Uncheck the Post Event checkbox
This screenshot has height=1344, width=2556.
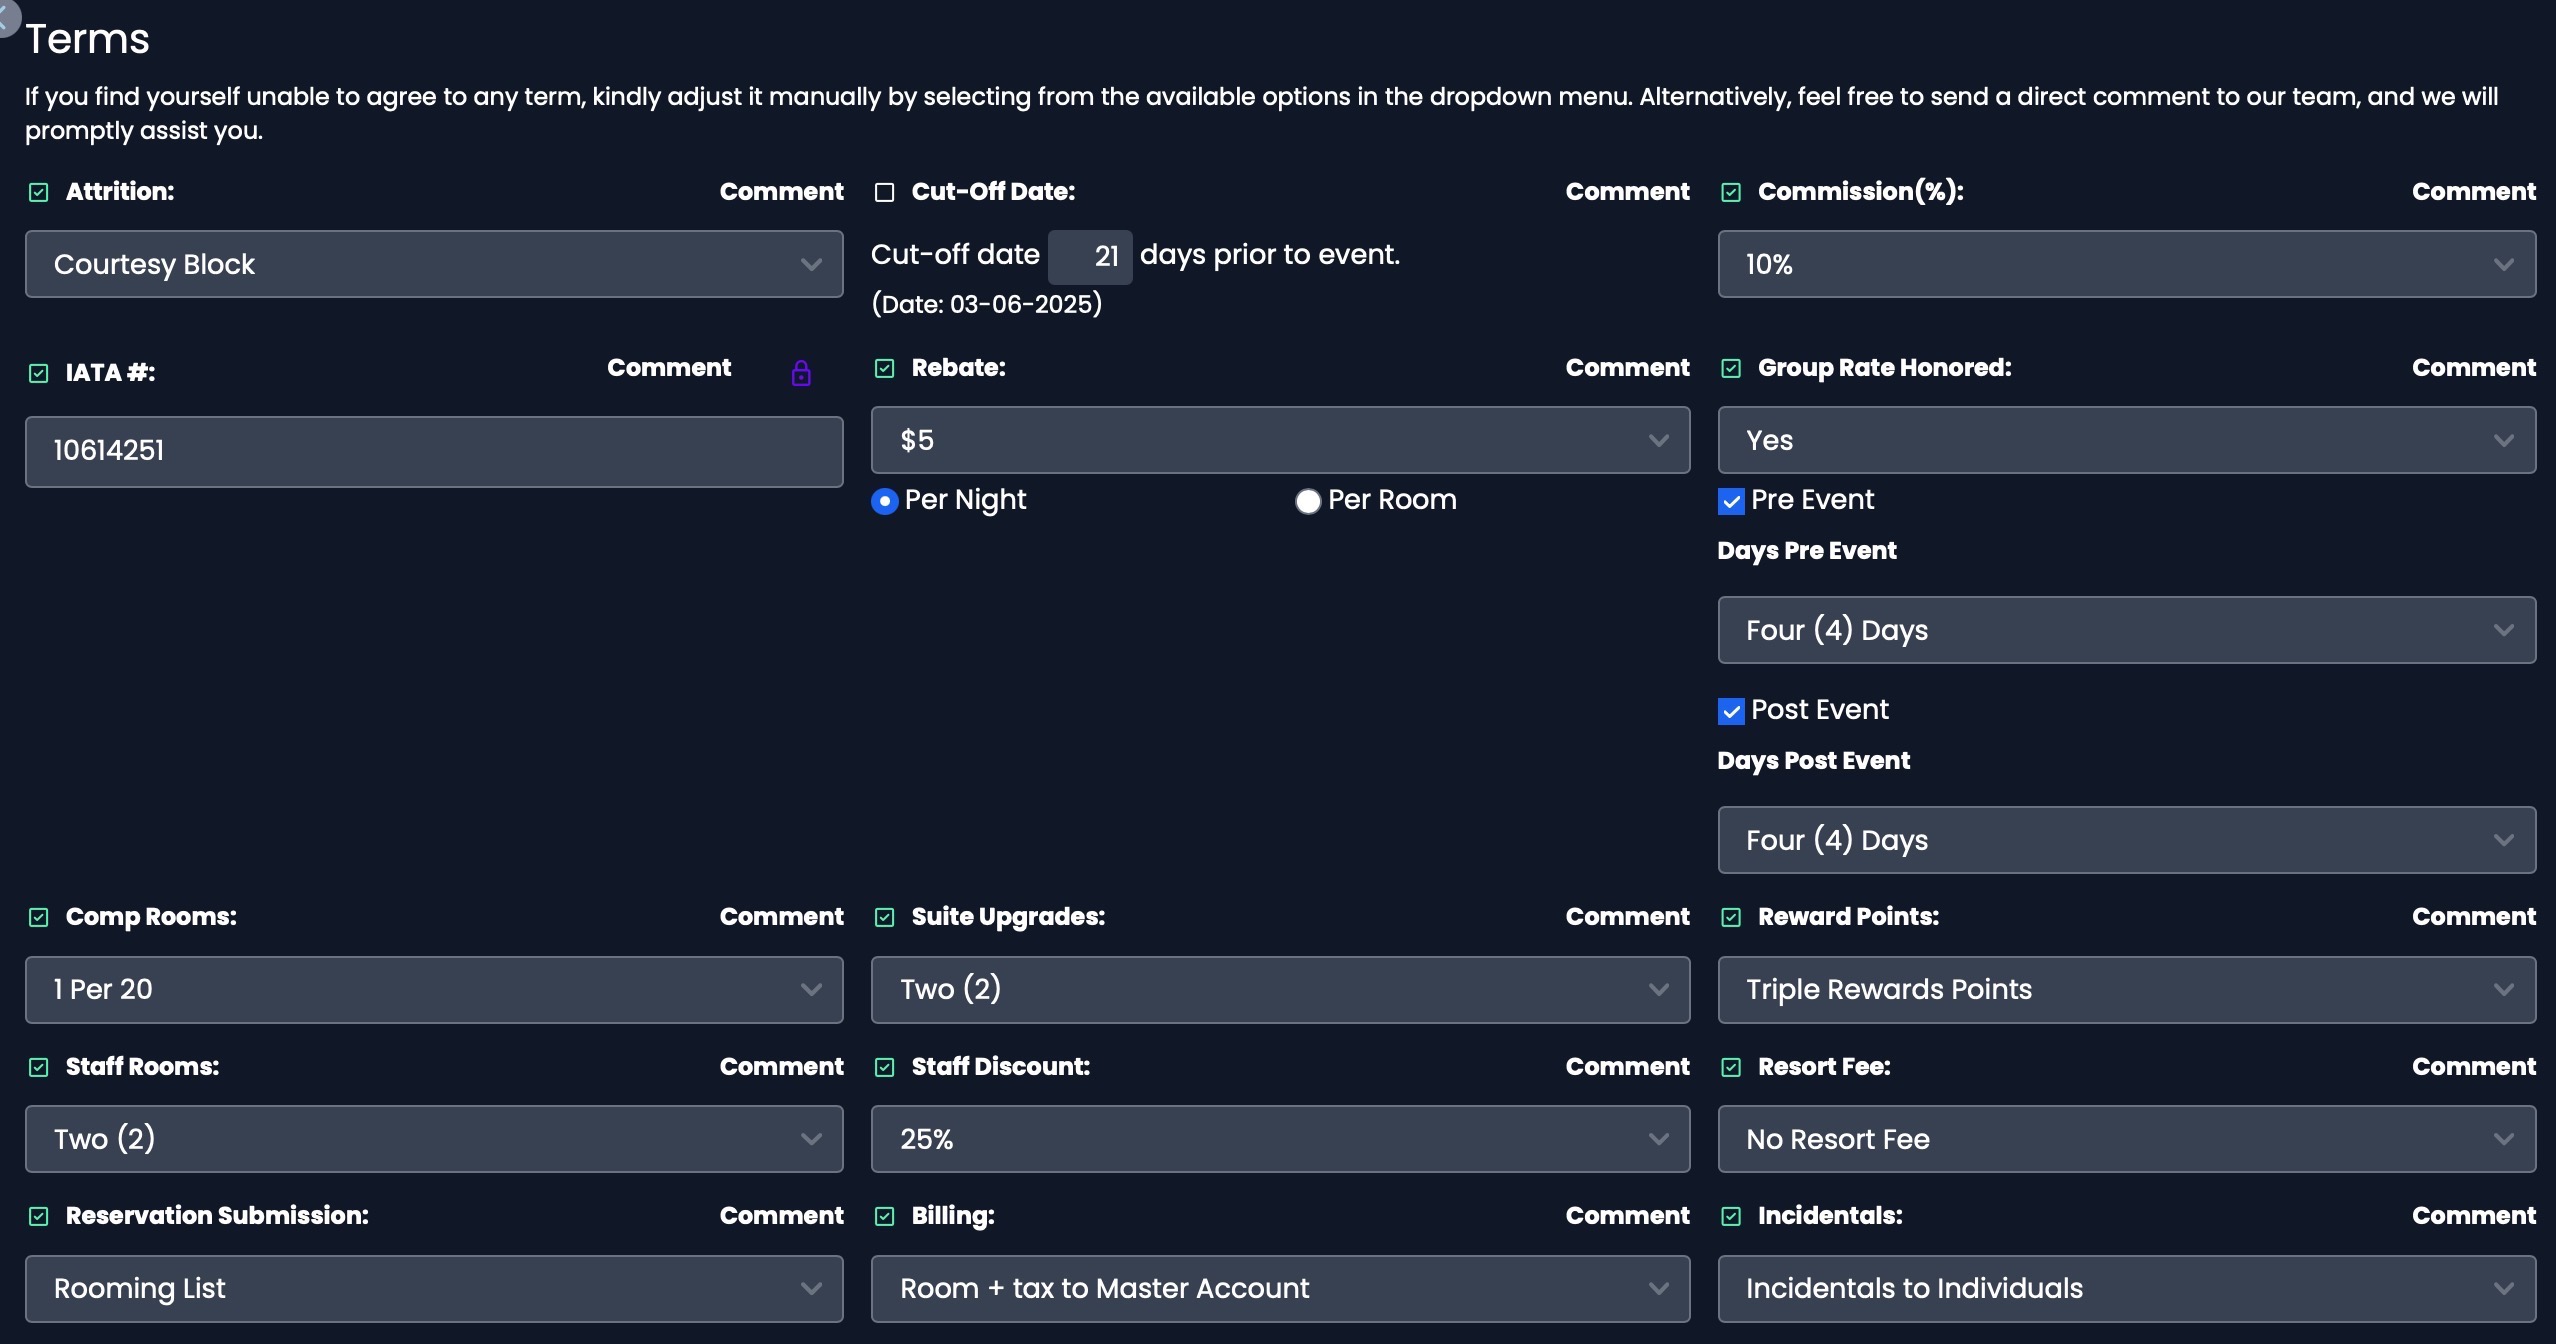coord(1731,712)
